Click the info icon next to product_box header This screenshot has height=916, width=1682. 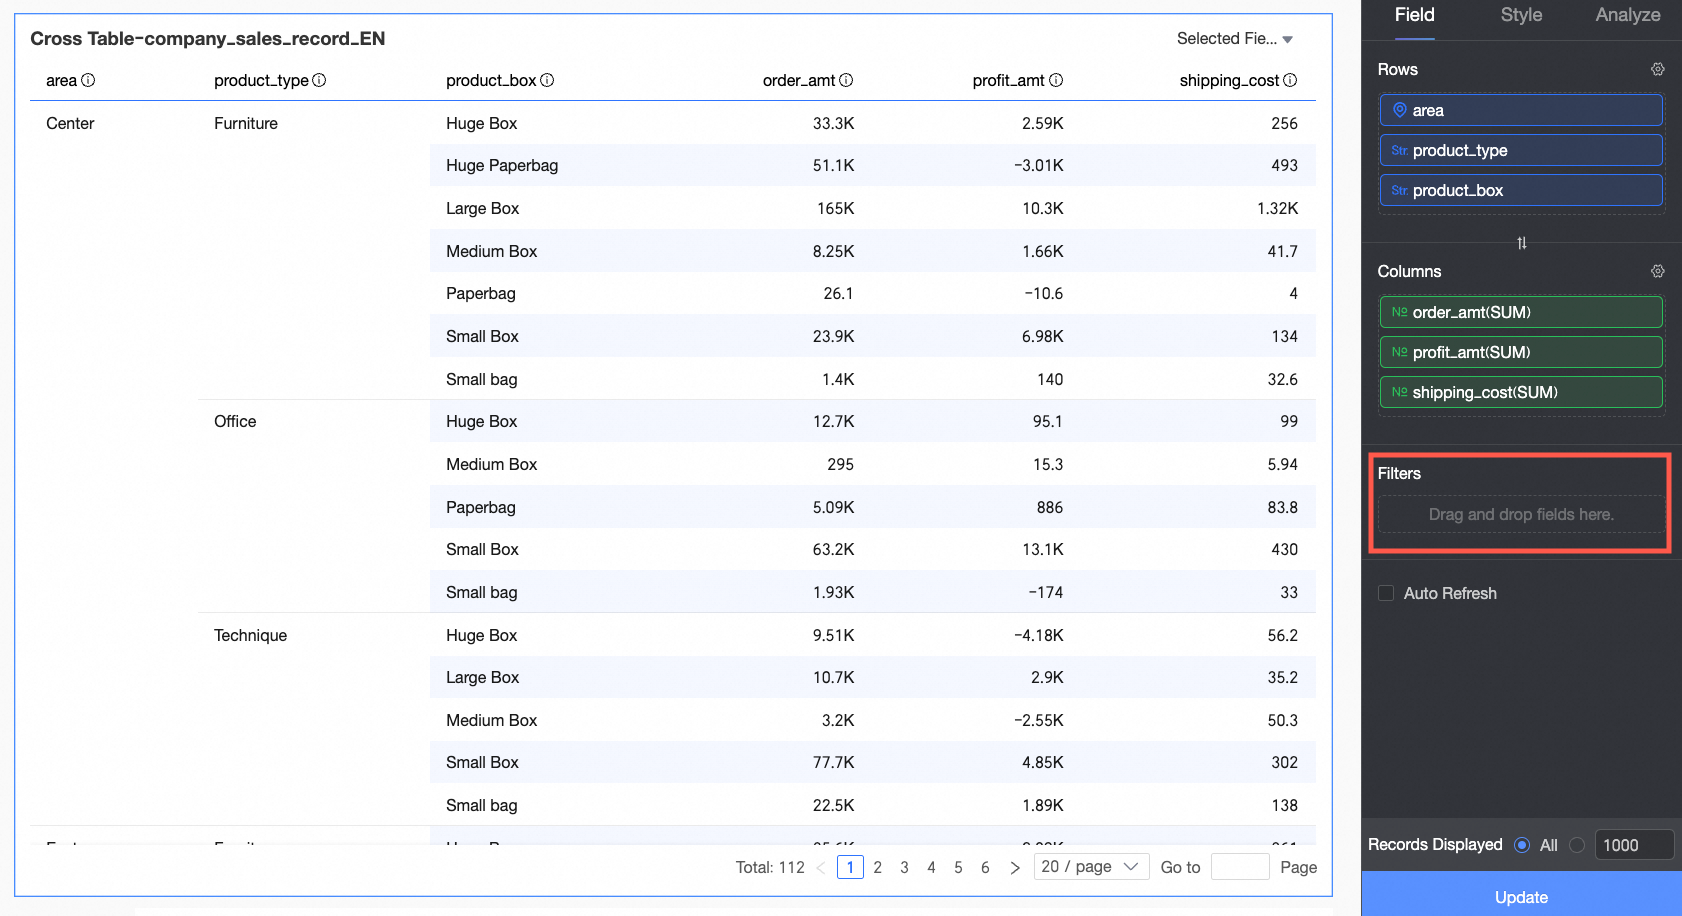point(547,80)
